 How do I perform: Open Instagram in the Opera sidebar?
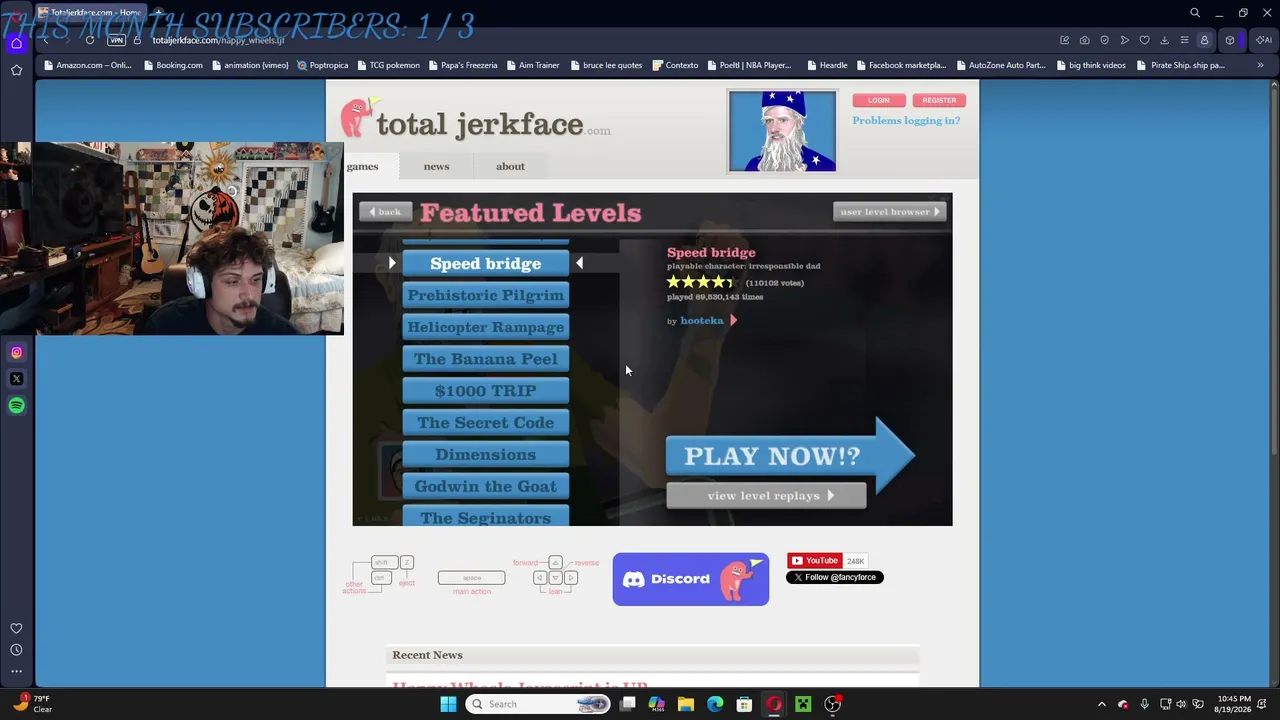click(x=16, y=352)
